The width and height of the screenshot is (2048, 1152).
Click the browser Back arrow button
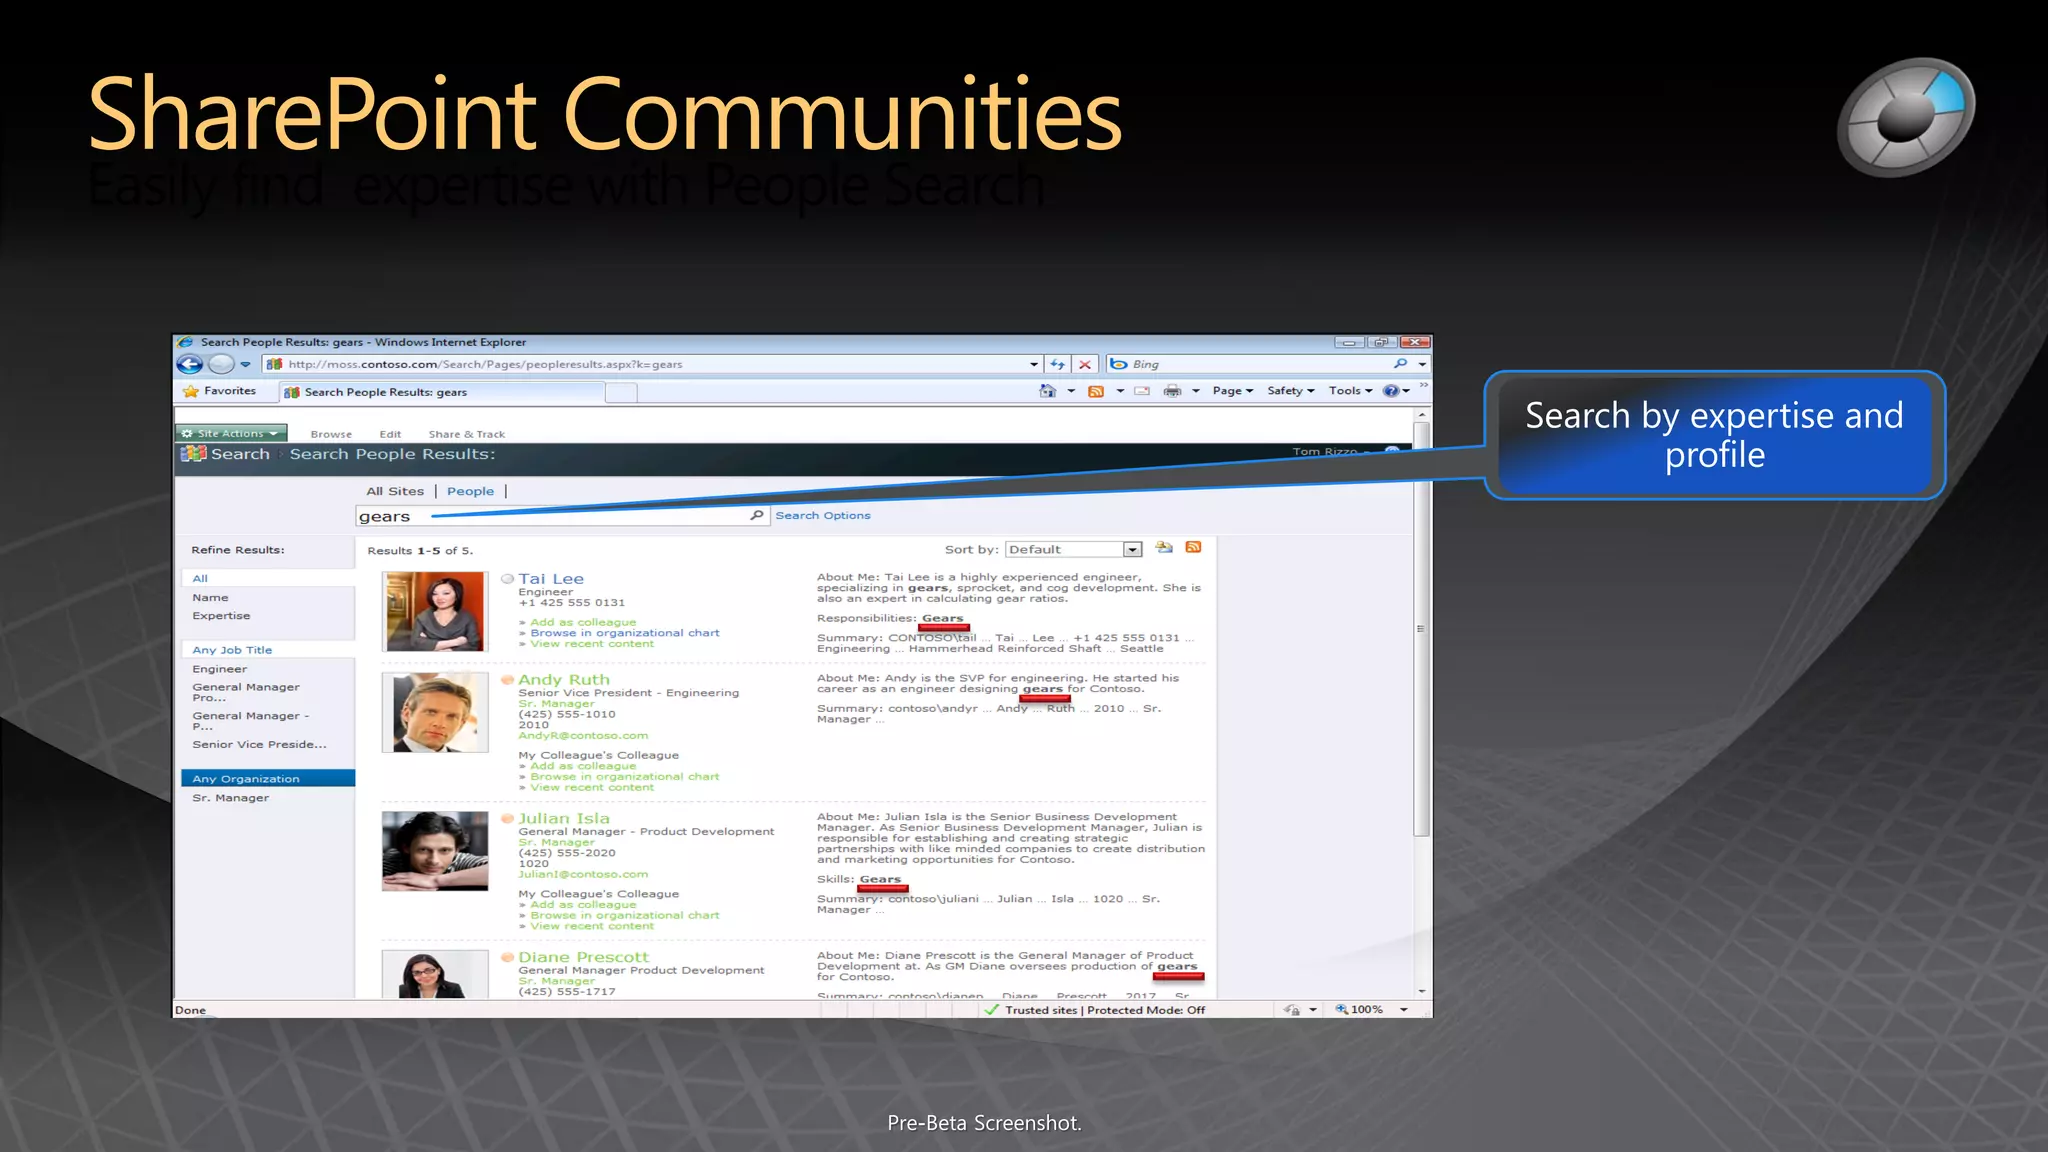(190, 364)
